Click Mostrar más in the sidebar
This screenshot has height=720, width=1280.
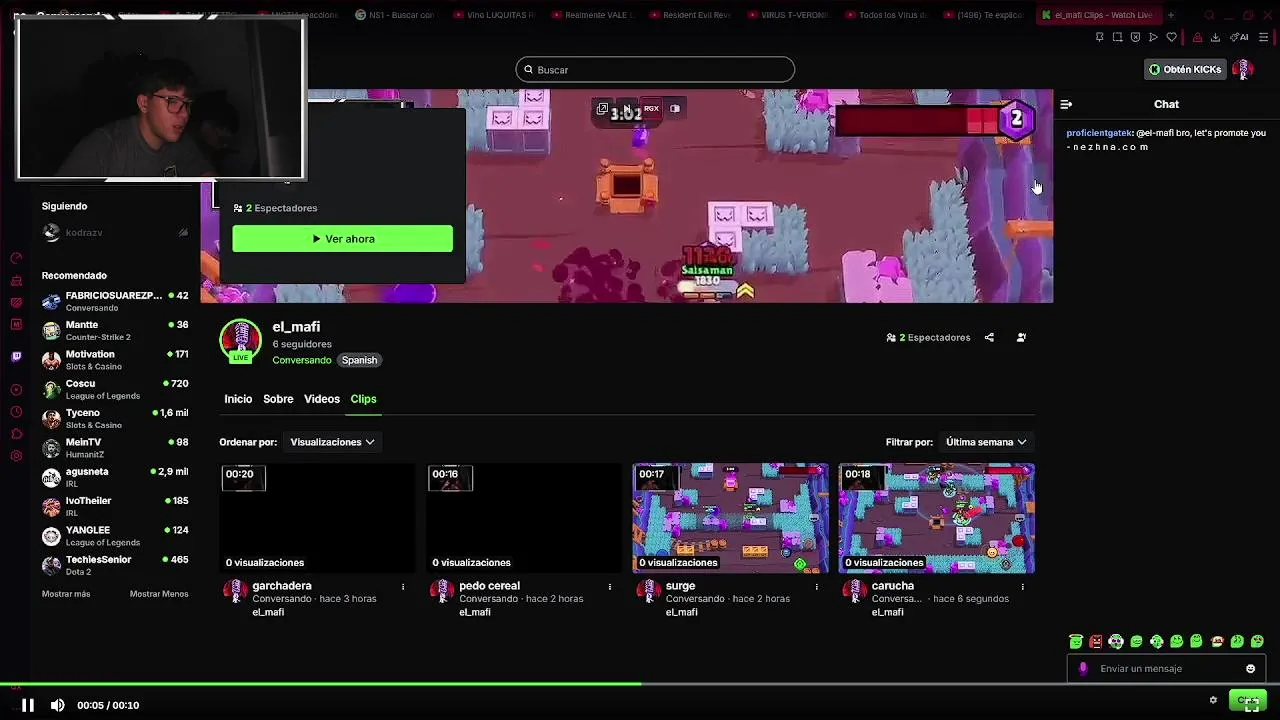click(66, 594)
